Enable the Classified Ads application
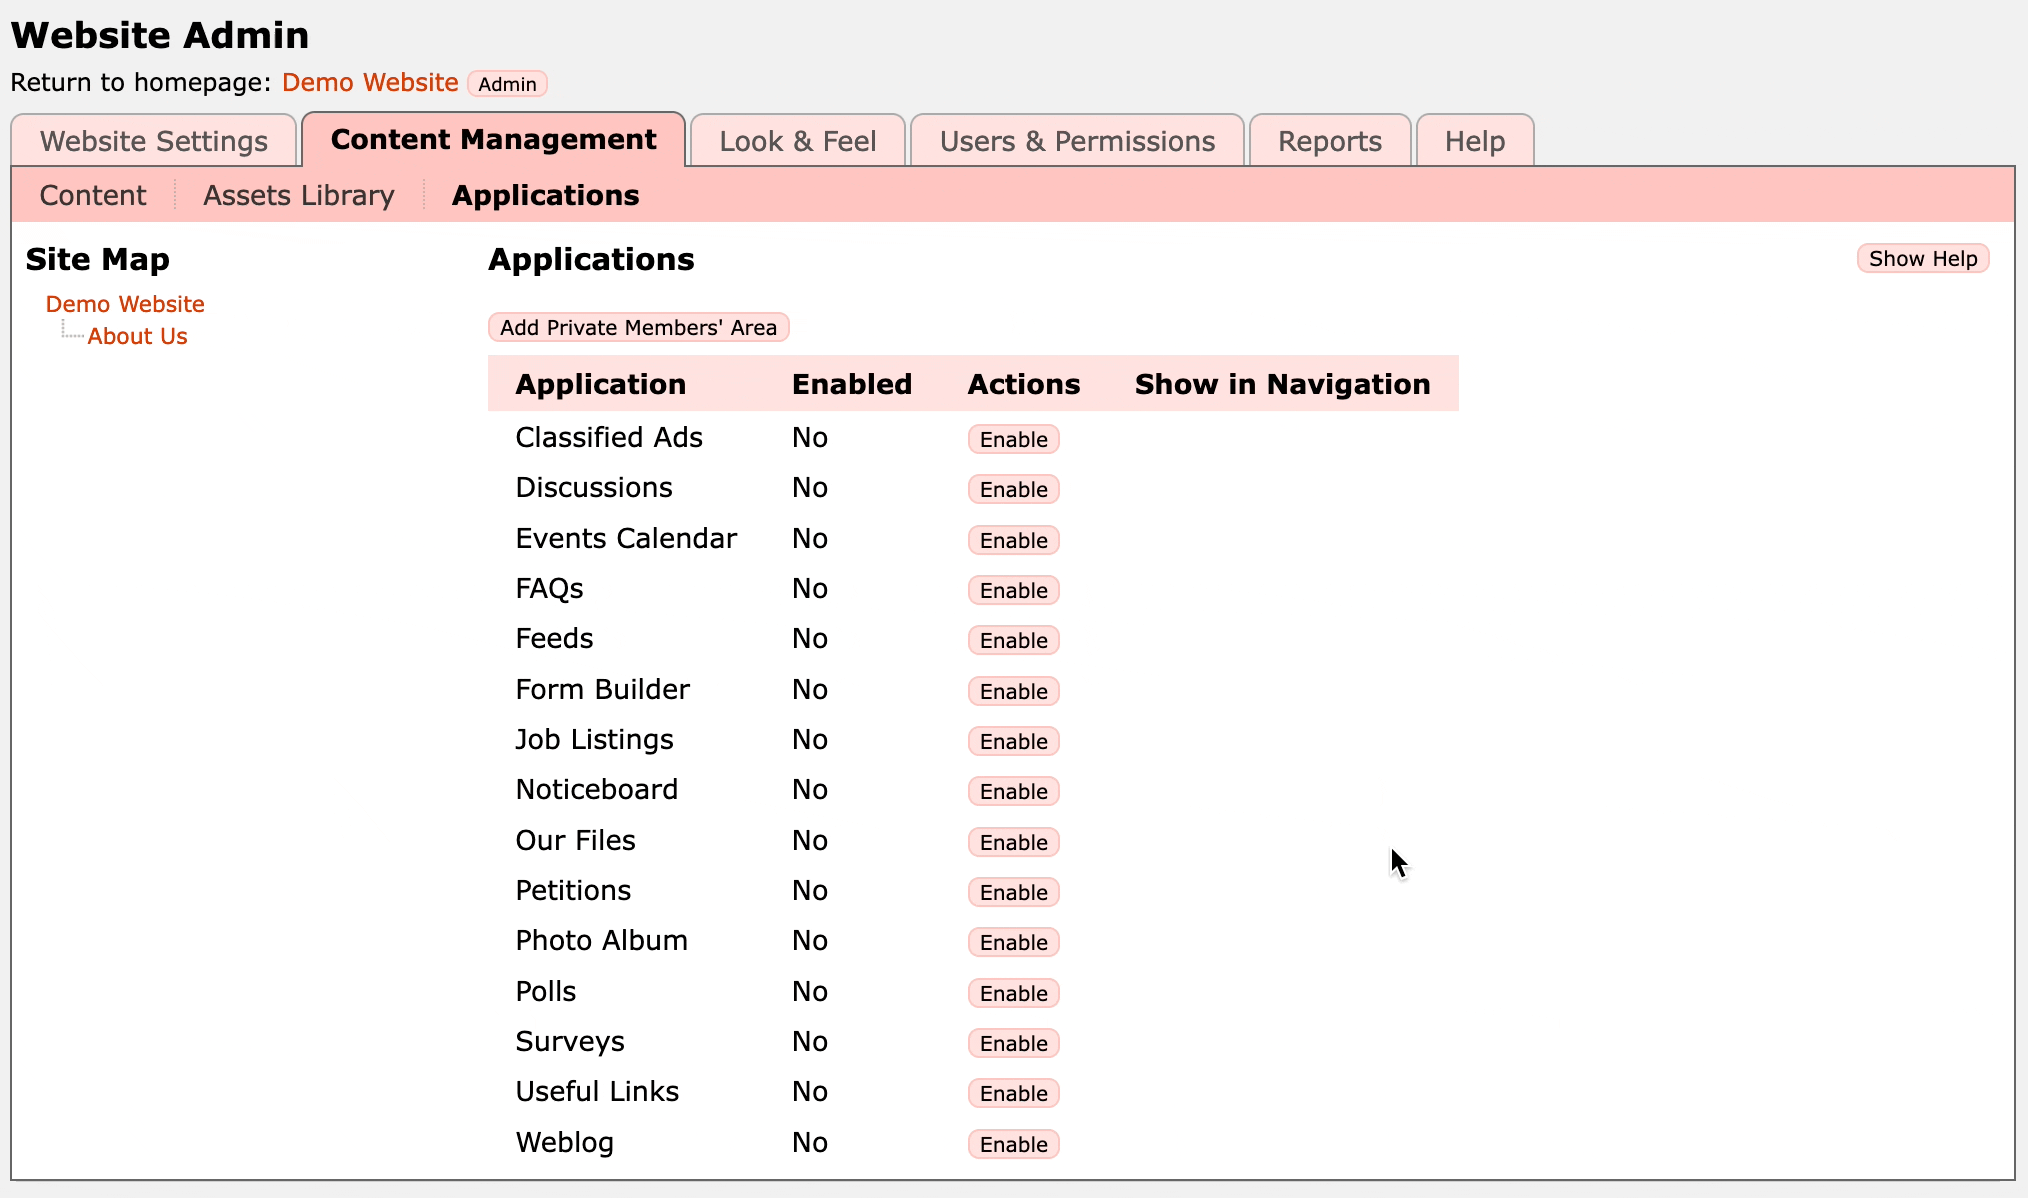The height and width of the screenshot is (1198, 2028). tap(1013, 439)
